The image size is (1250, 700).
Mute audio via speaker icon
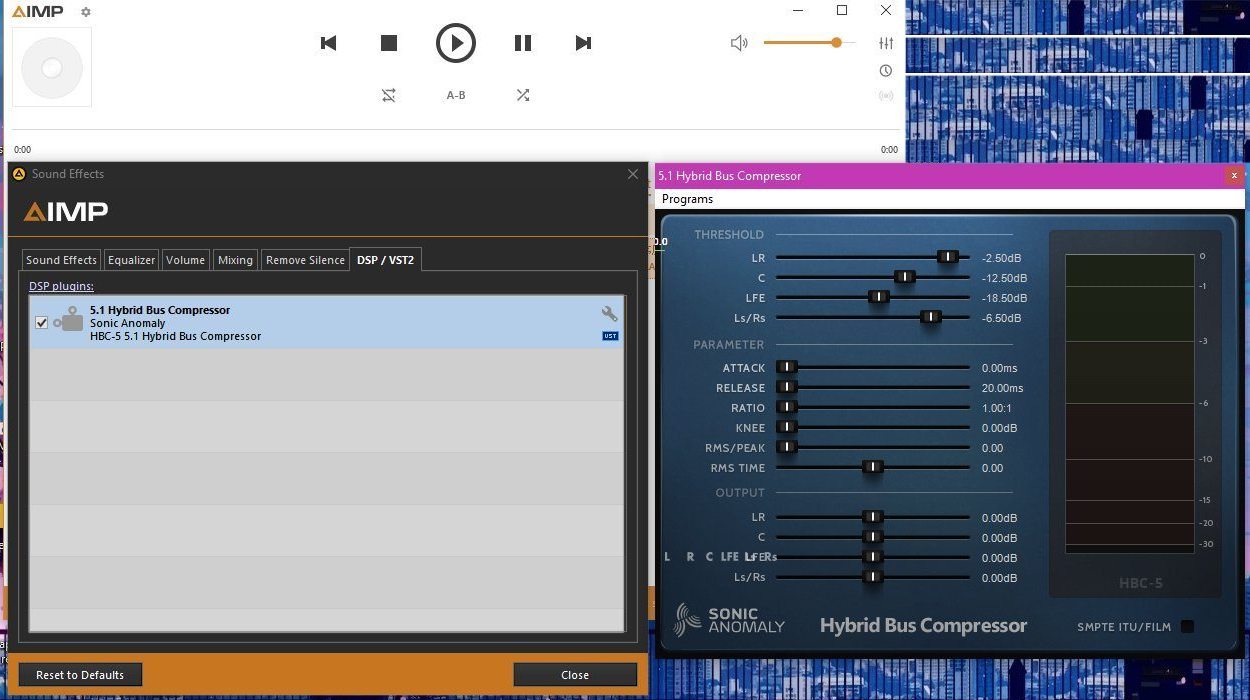pos(739,43)
